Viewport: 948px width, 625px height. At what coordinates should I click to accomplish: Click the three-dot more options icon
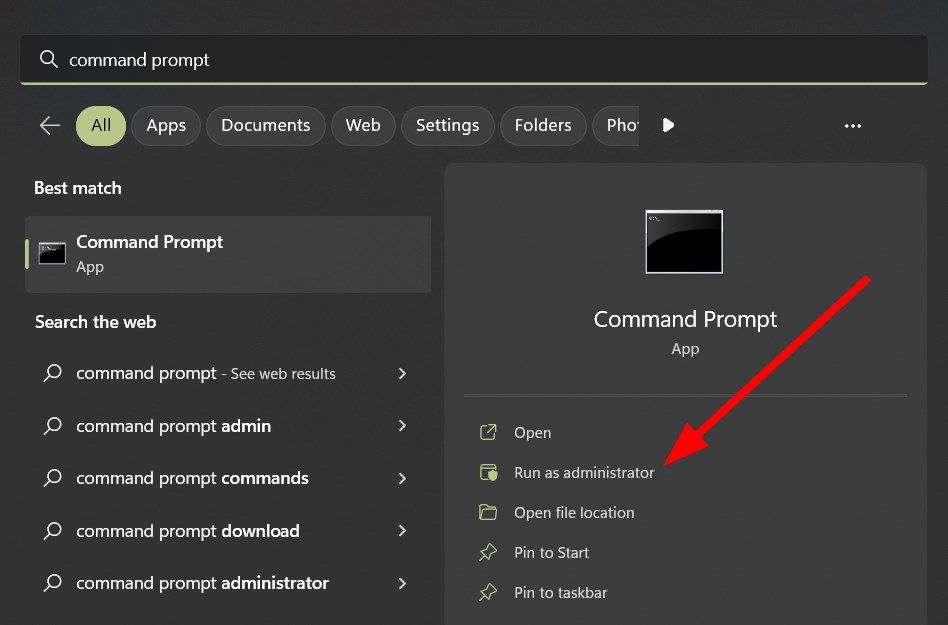tap(853, 126)
